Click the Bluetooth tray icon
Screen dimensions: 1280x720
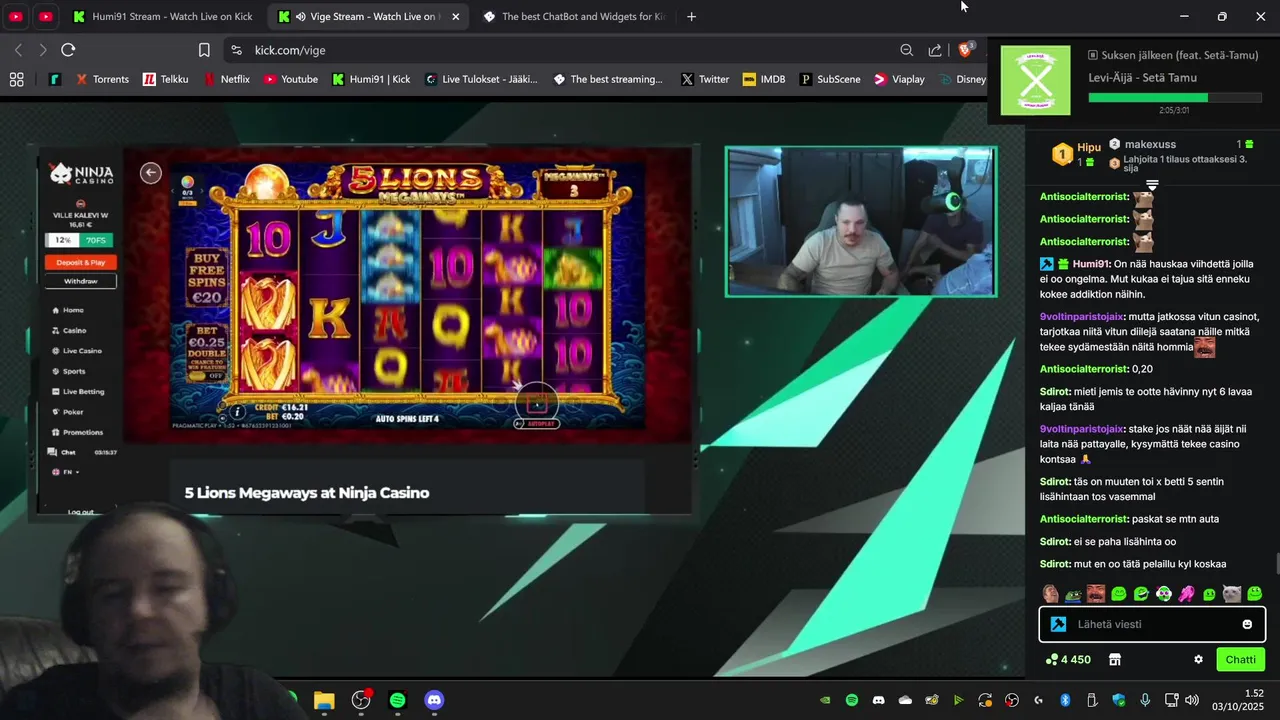click(1065, 700)
